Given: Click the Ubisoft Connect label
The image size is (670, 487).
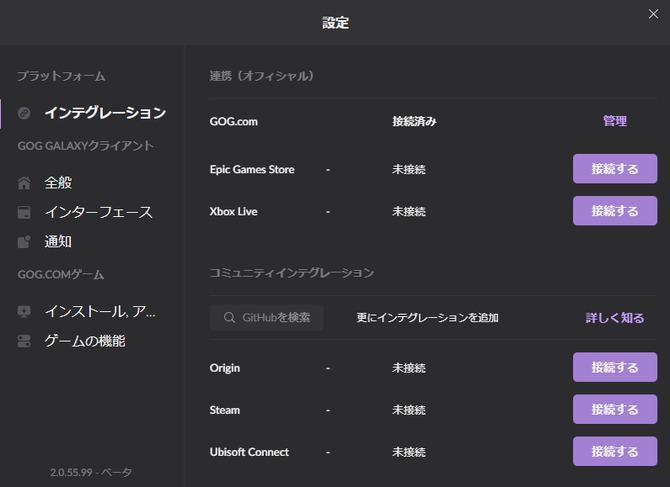Looking at the screenshot, I should pos(249,452).
